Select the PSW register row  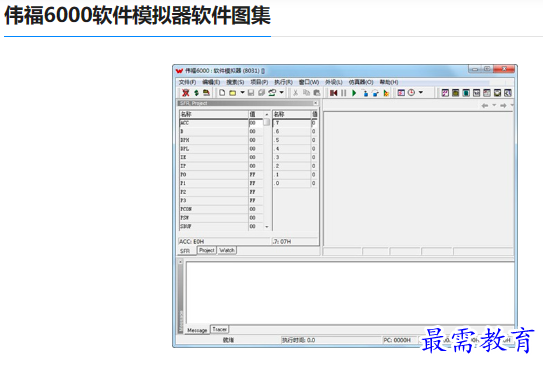[221, 218]
